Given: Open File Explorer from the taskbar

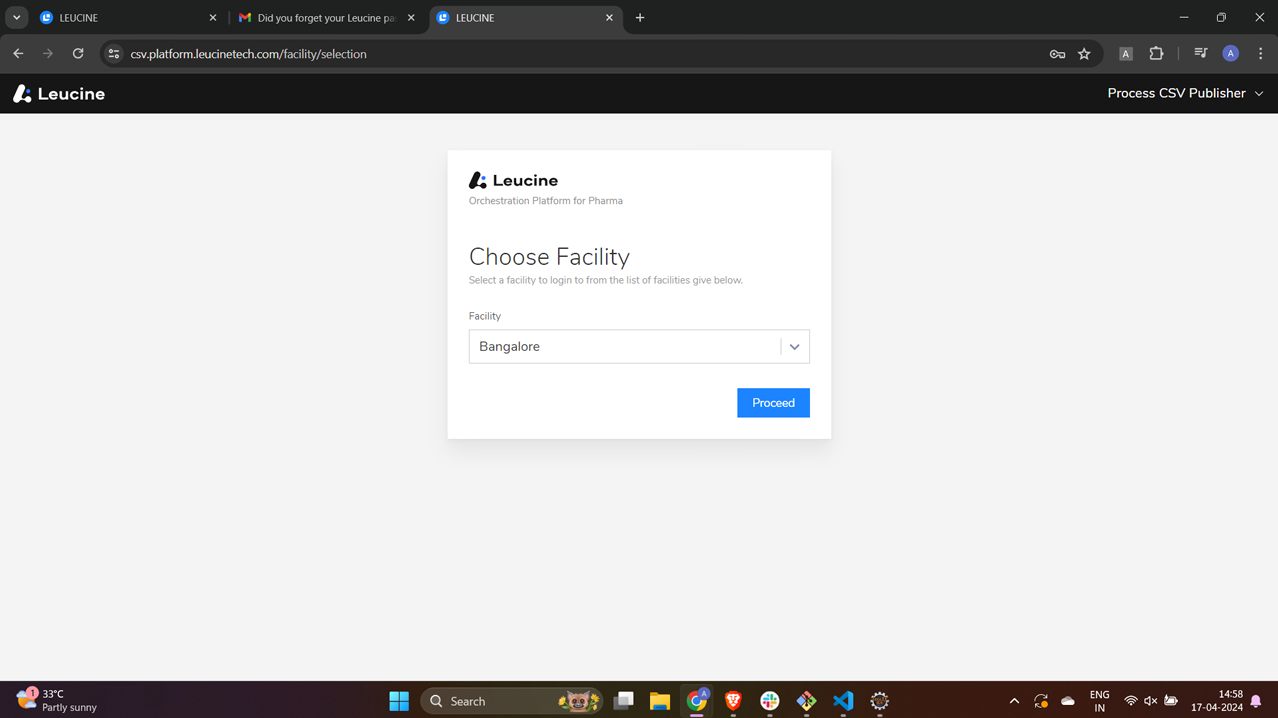Looking at the screenshot, I should [660, 701].
